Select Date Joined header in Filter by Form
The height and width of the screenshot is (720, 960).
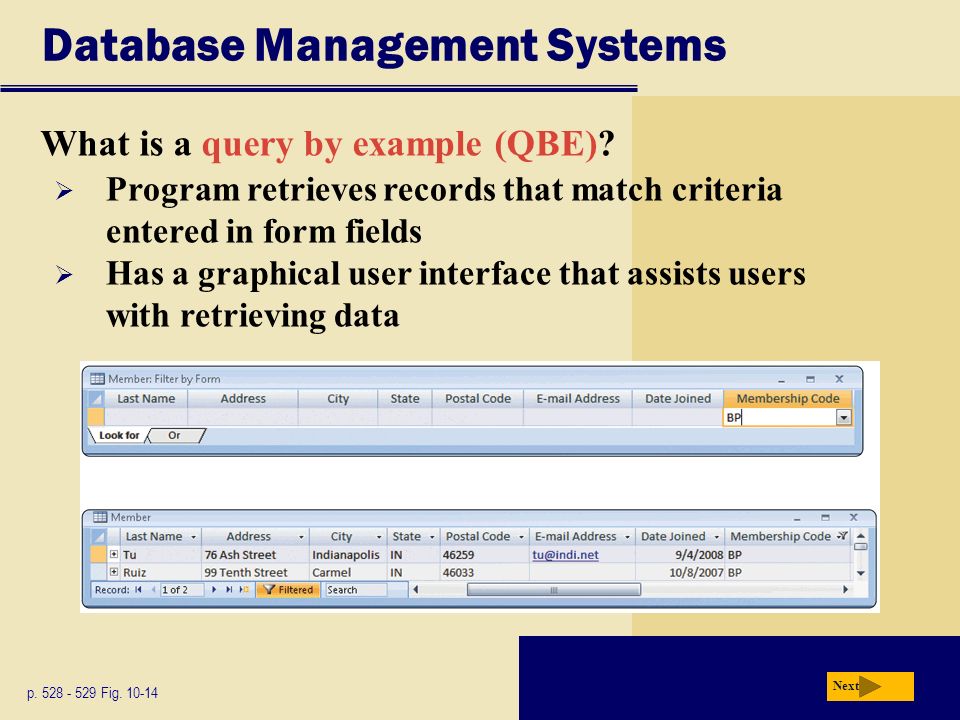coord(678,399)
